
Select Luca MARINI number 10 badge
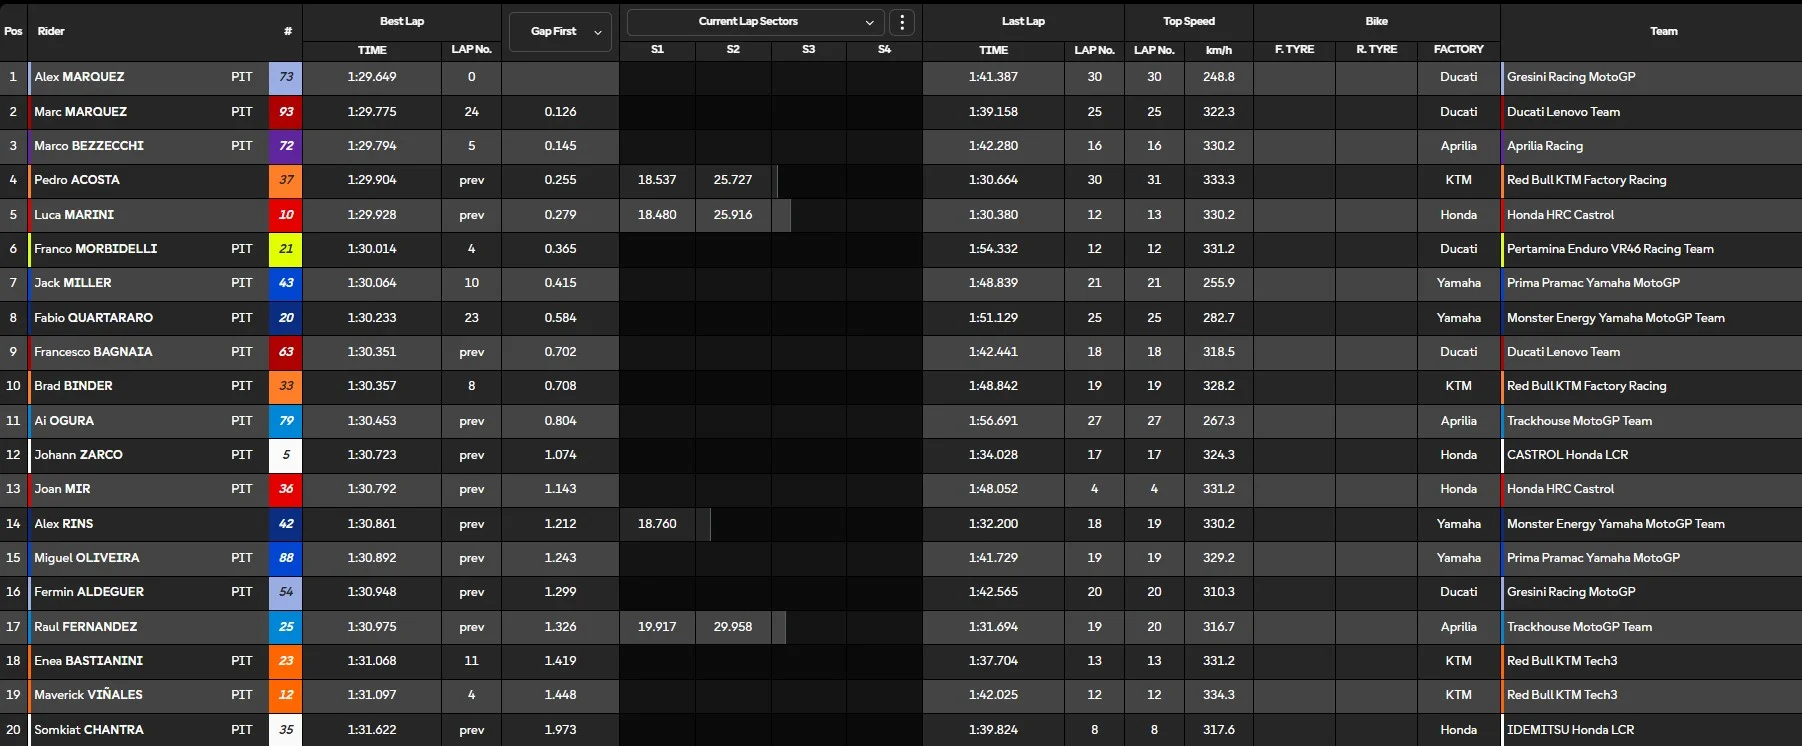[286, 215]
